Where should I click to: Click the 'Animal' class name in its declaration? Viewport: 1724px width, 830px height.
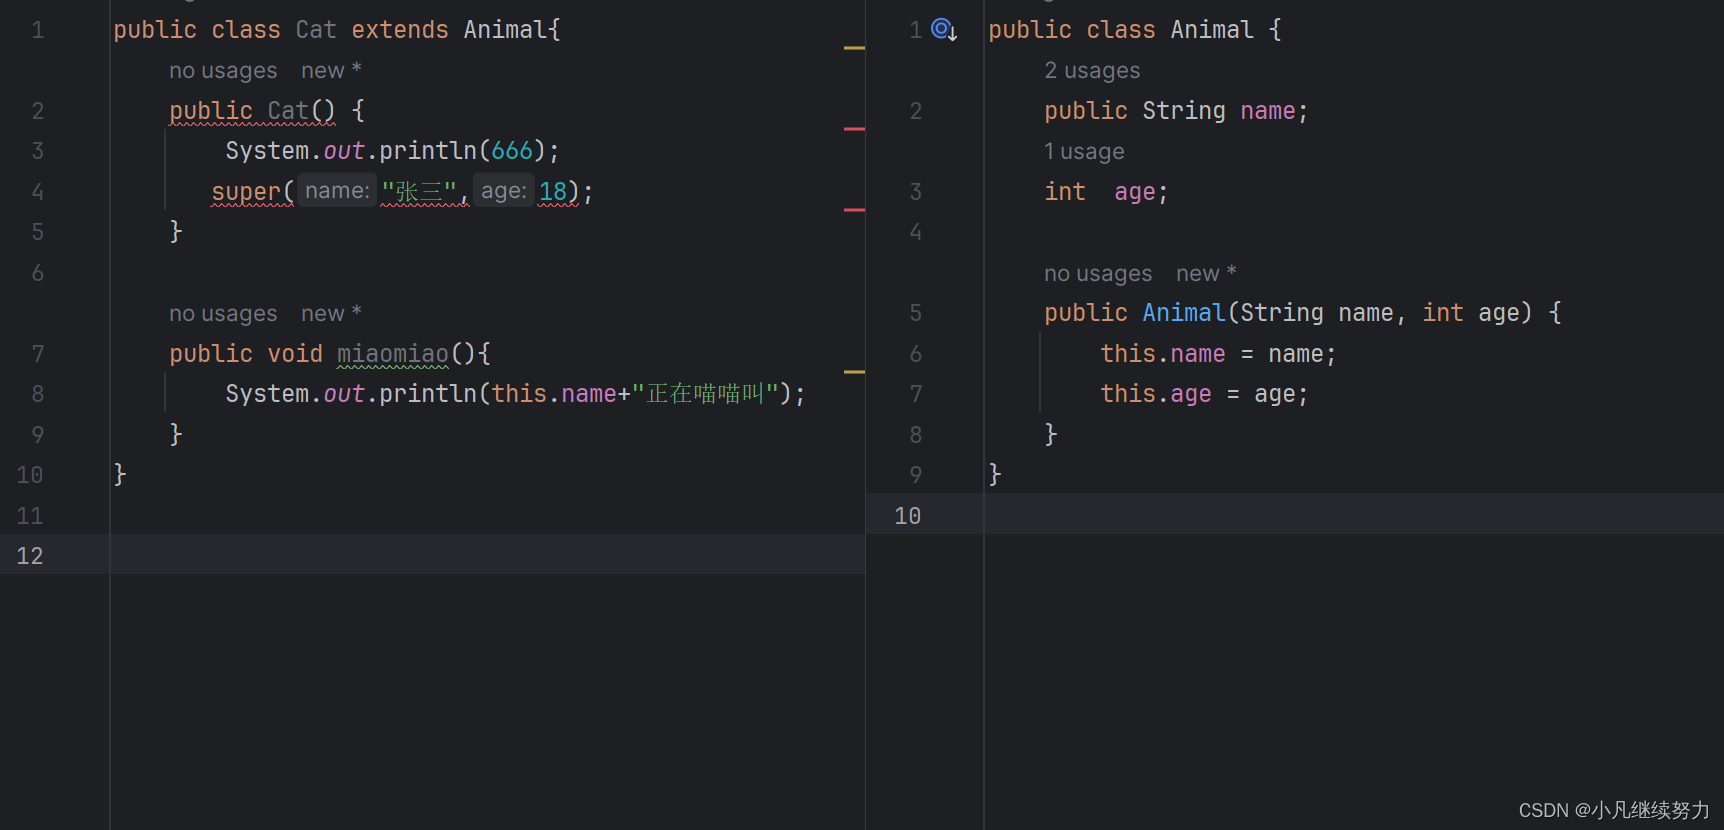click(1212, 30)
